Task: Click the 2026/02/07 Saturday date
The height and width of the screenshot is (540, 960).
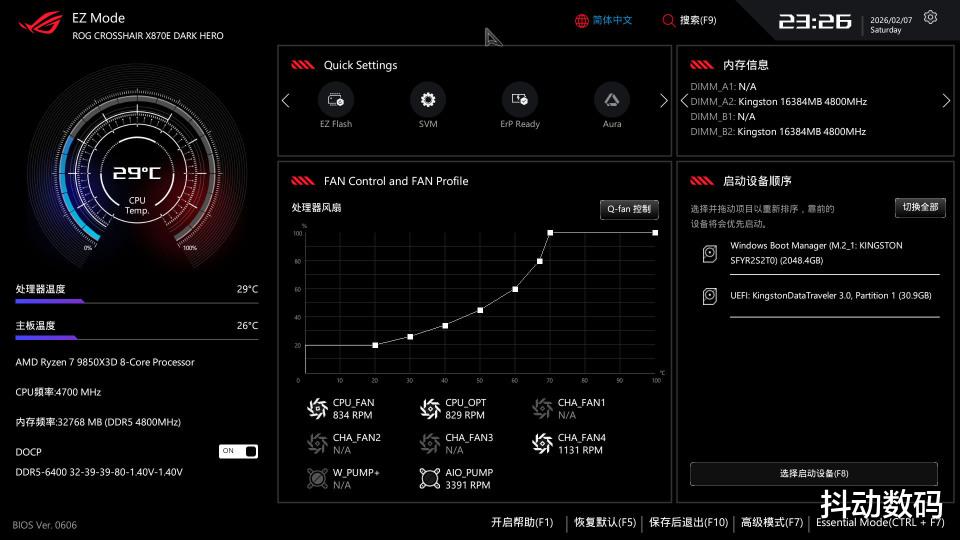Action: click(891, 25)
